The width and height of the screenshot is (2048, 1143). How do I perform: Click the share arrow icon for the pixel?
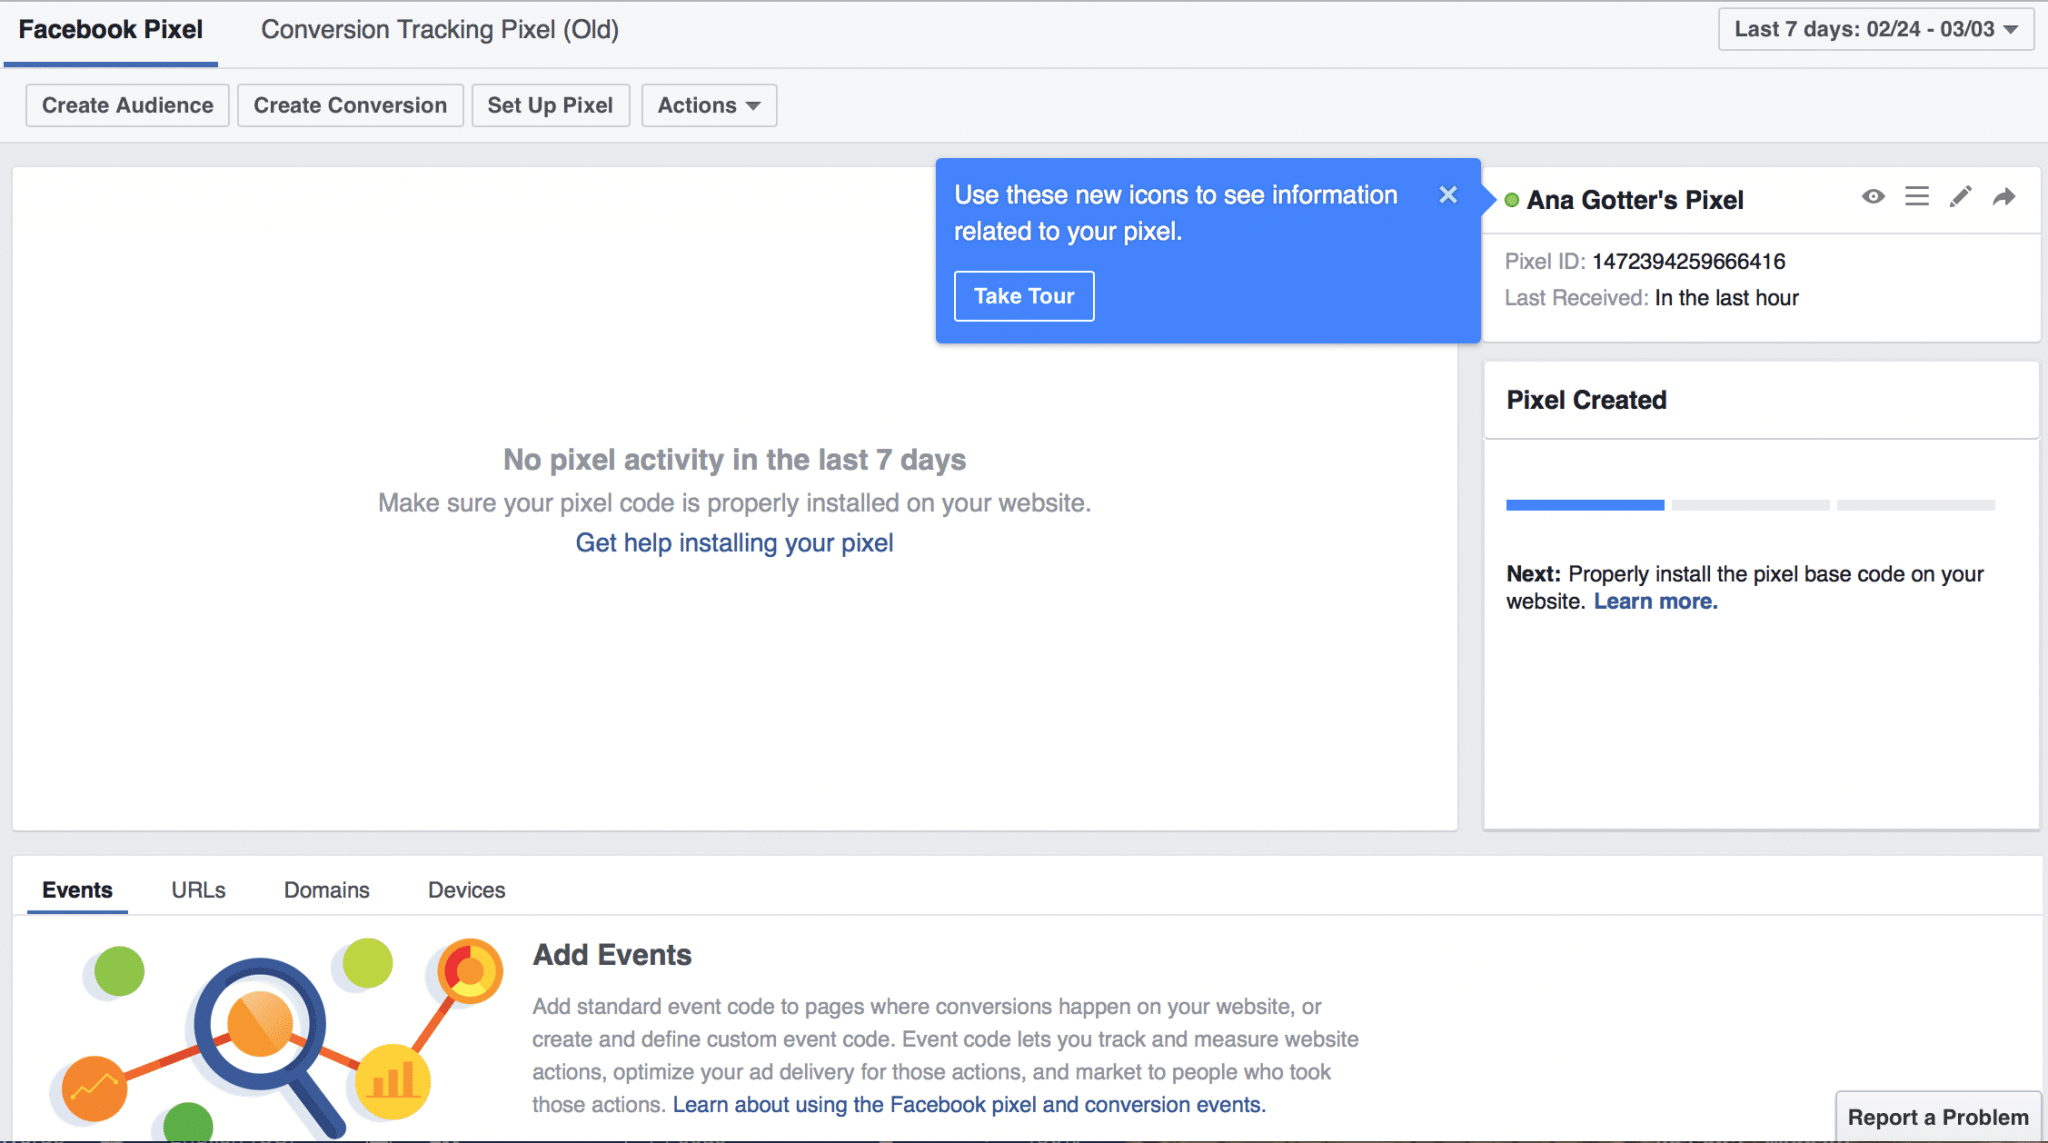click(x=2004, y=197)
